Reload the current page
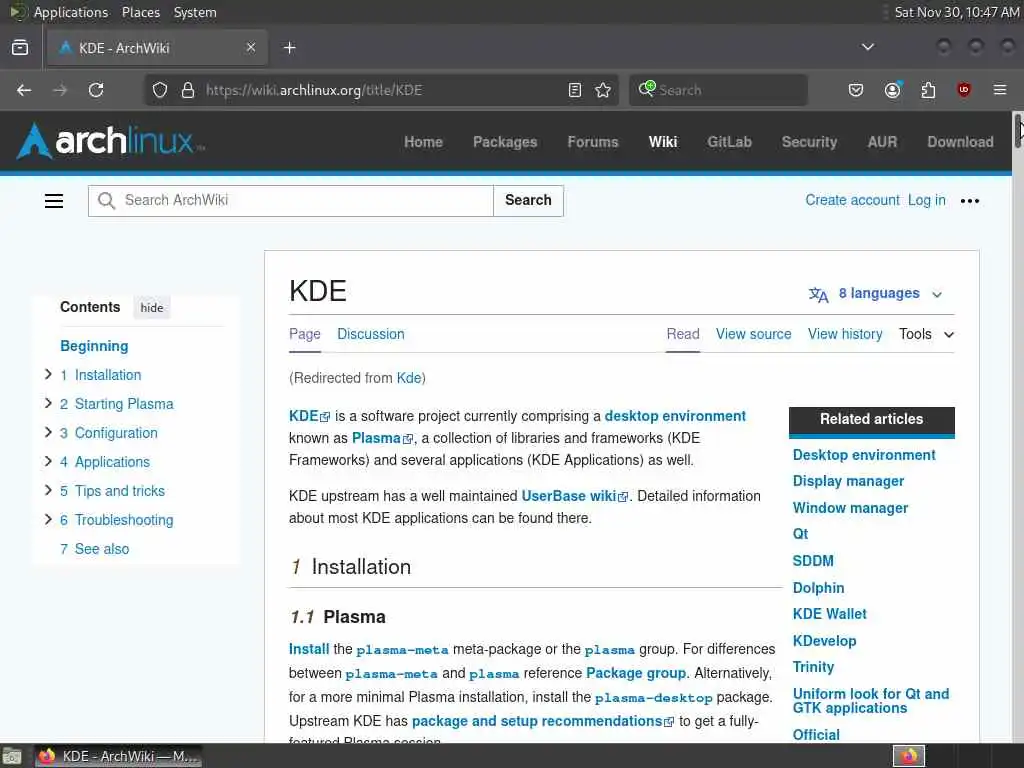The image size is (1024, 768). (96, 90)
